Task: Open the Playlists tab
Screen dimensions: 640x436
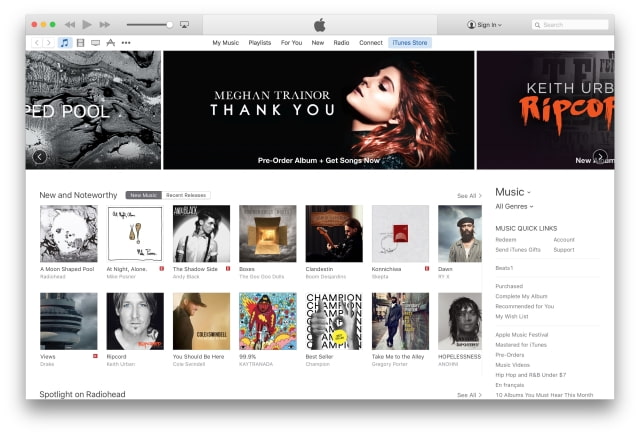Action: 260,42
